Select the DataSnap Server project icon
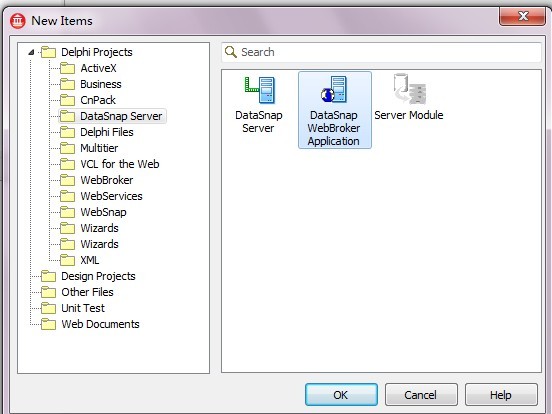This screenshot has width=552, height=414. click(x=260, y=90)
